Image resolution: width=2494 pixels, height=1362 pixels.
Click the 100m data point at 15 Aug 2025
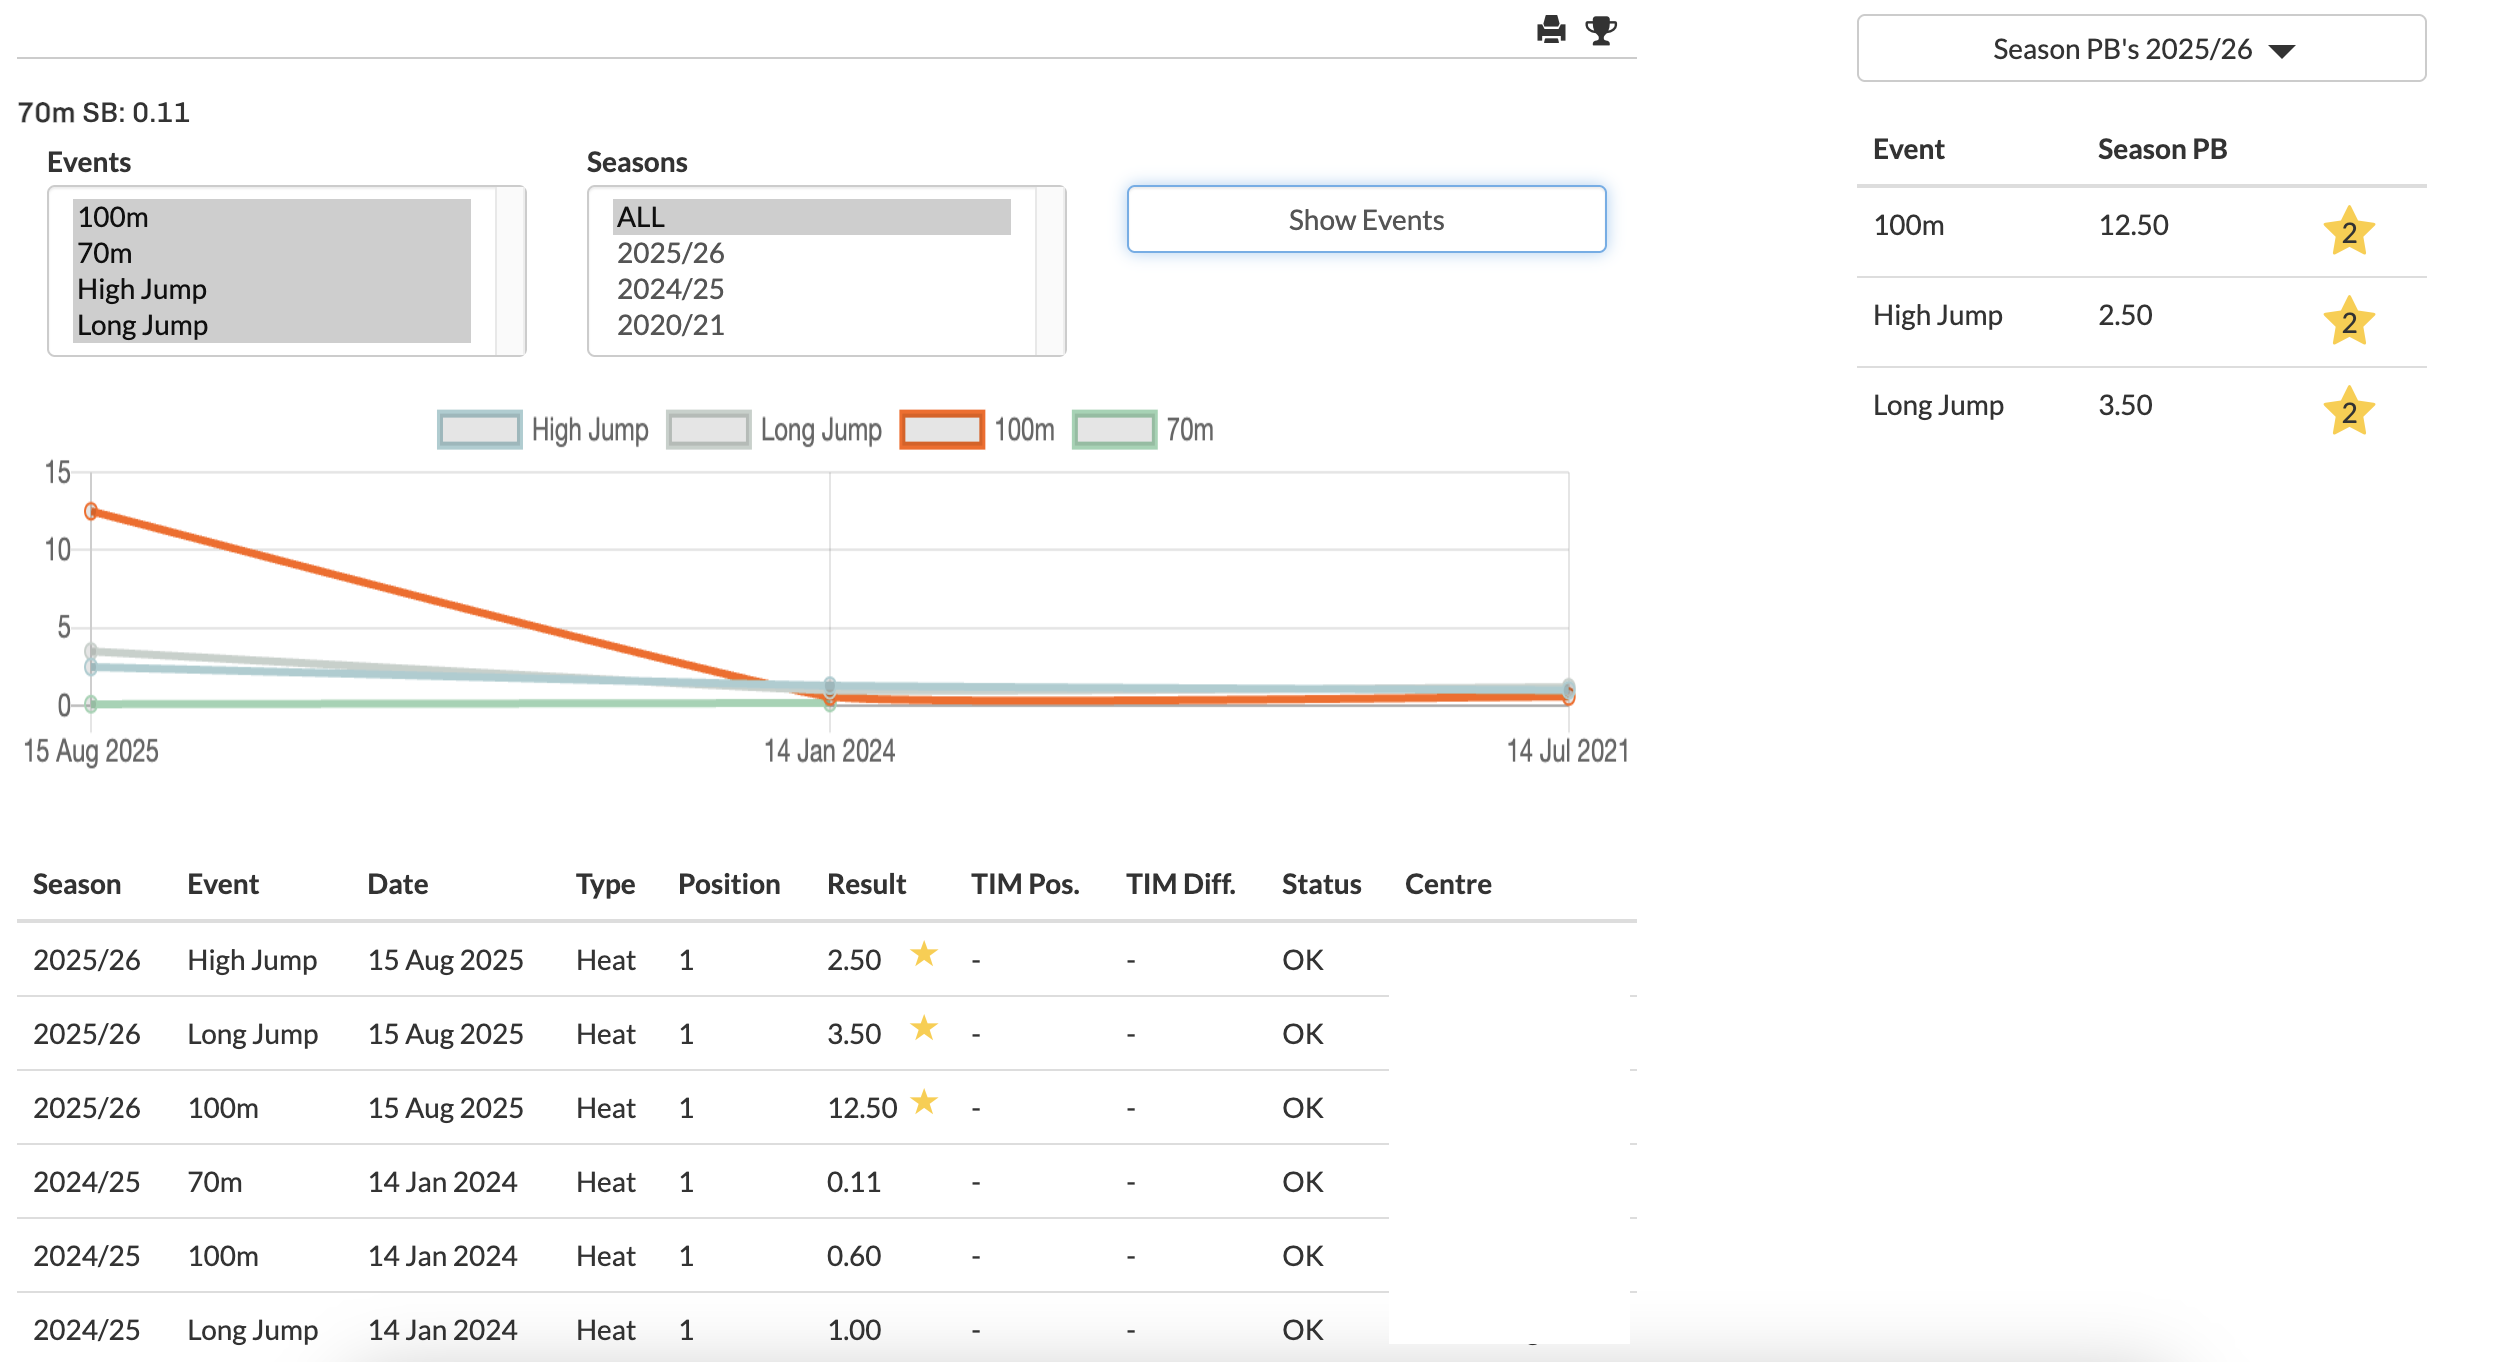(x=91, y=511)
